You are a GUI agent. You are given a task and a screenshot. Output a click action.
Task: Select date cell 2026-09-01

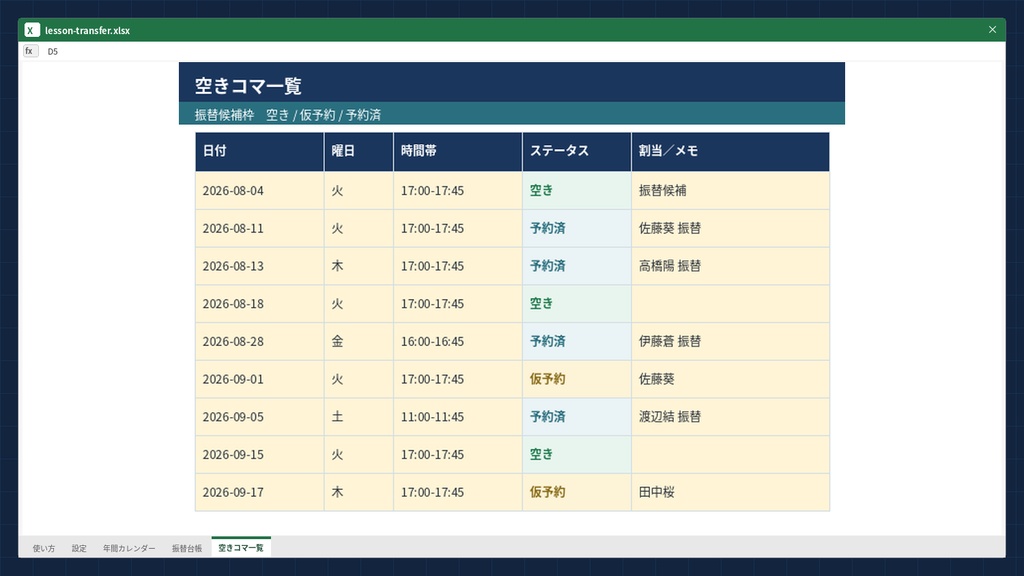[x=259, y=379]
